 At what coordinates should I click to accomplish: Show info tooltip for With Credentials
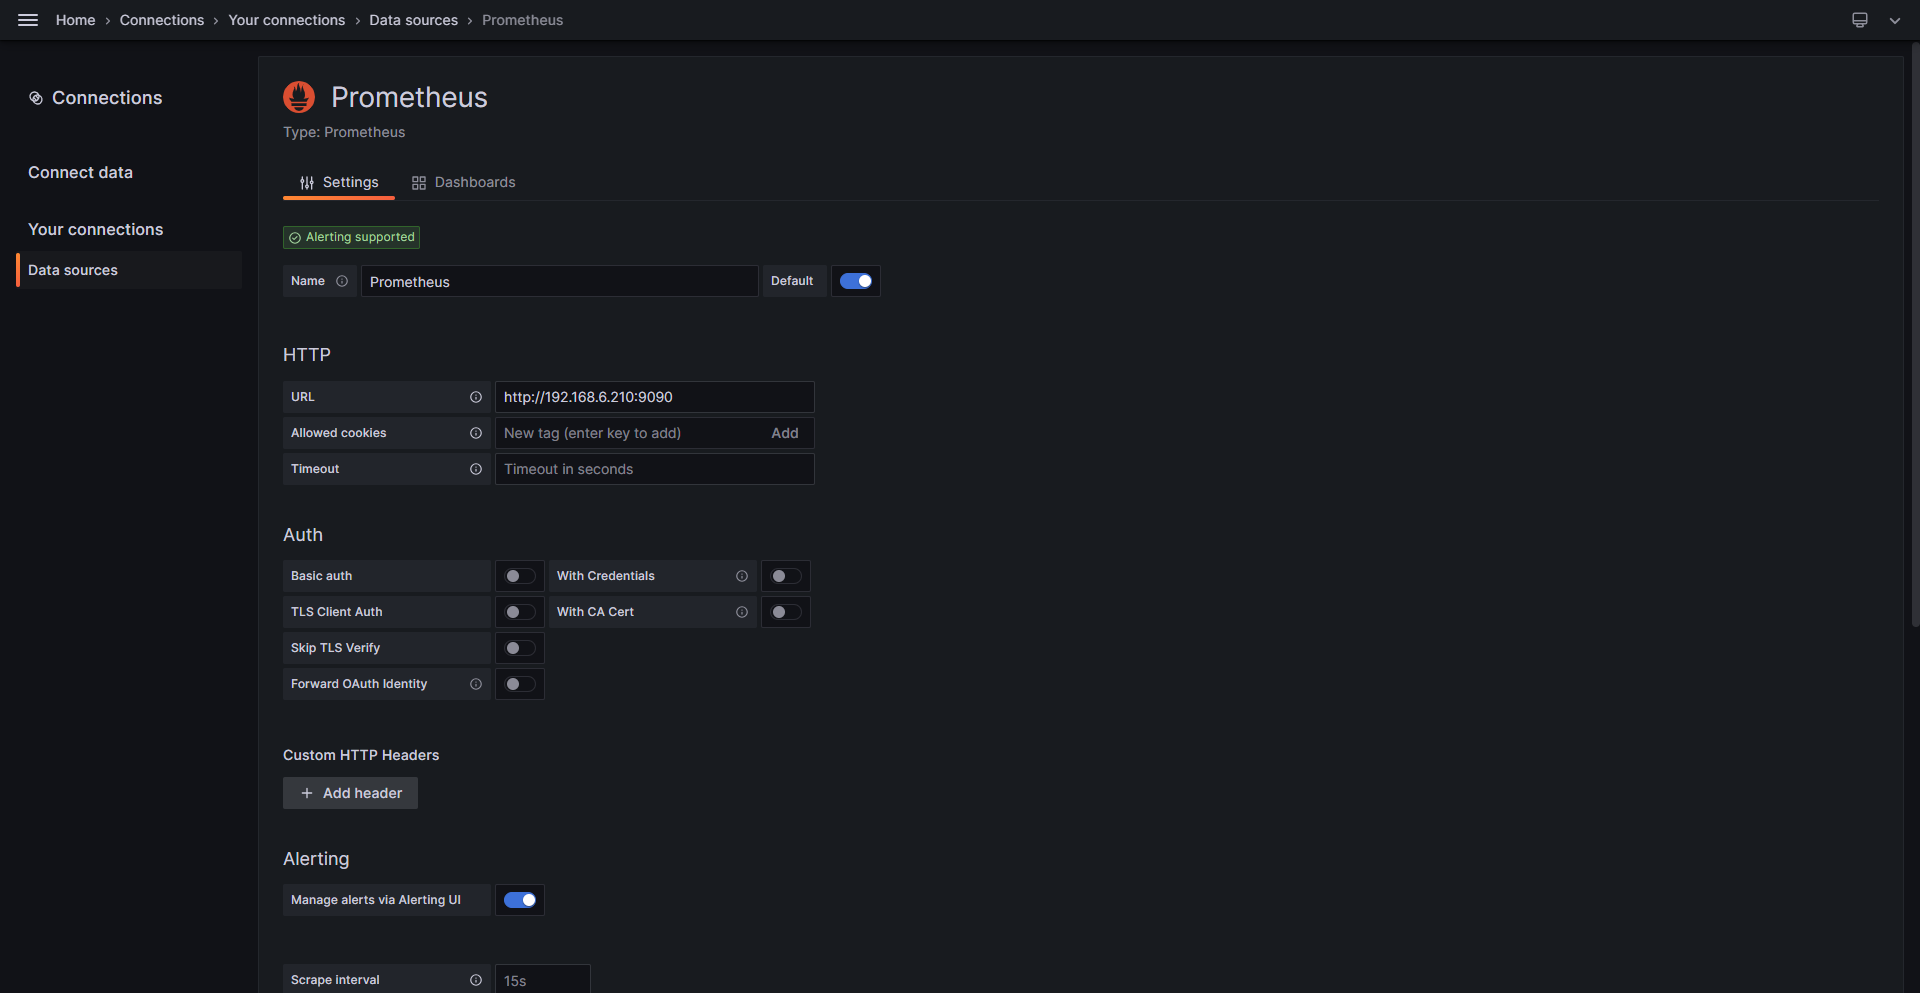coord(742,576)
